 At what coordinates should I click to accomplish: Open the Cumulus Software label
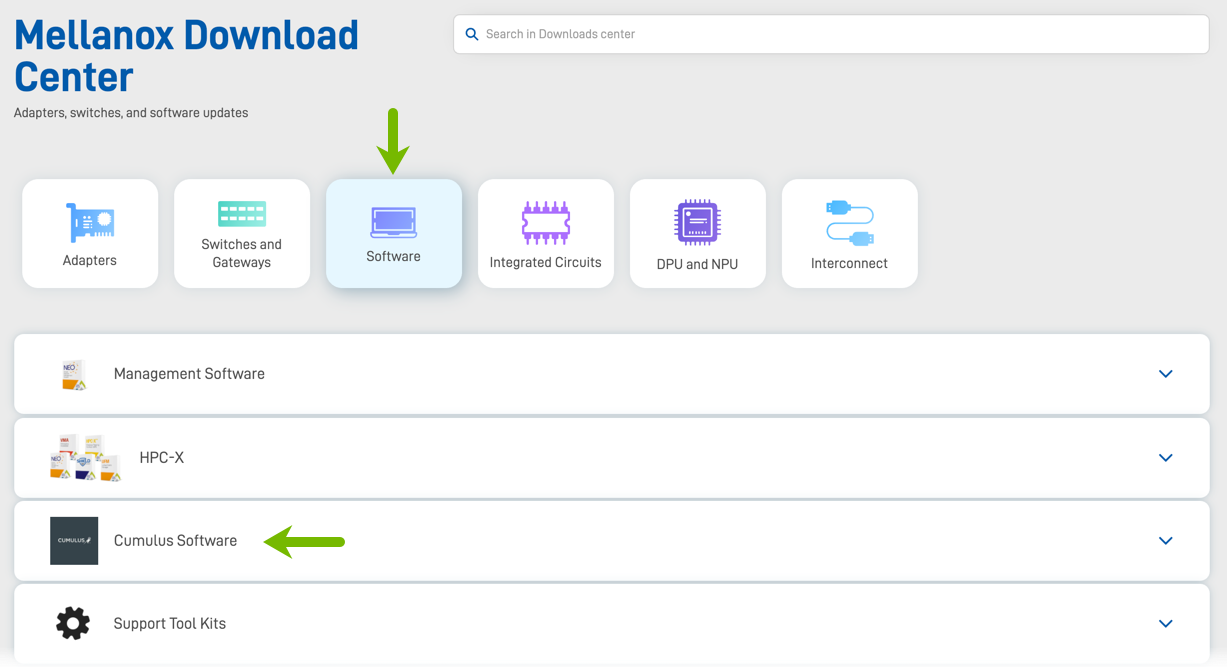[175, 541]
